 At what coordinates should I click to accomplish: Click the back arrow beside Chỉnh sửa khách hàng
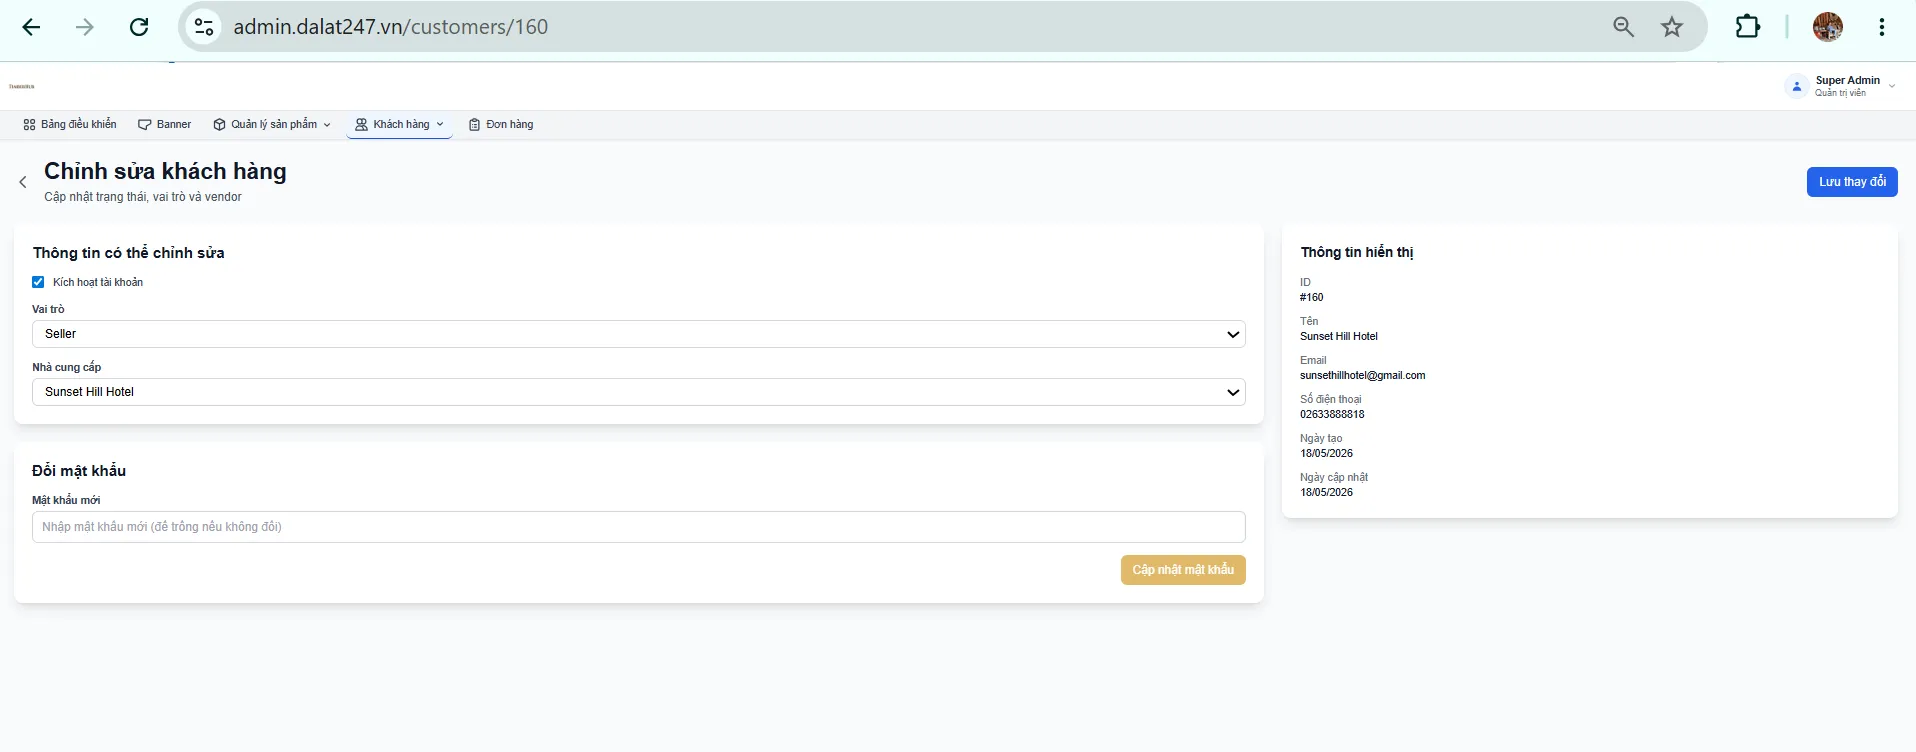[23, 182]
